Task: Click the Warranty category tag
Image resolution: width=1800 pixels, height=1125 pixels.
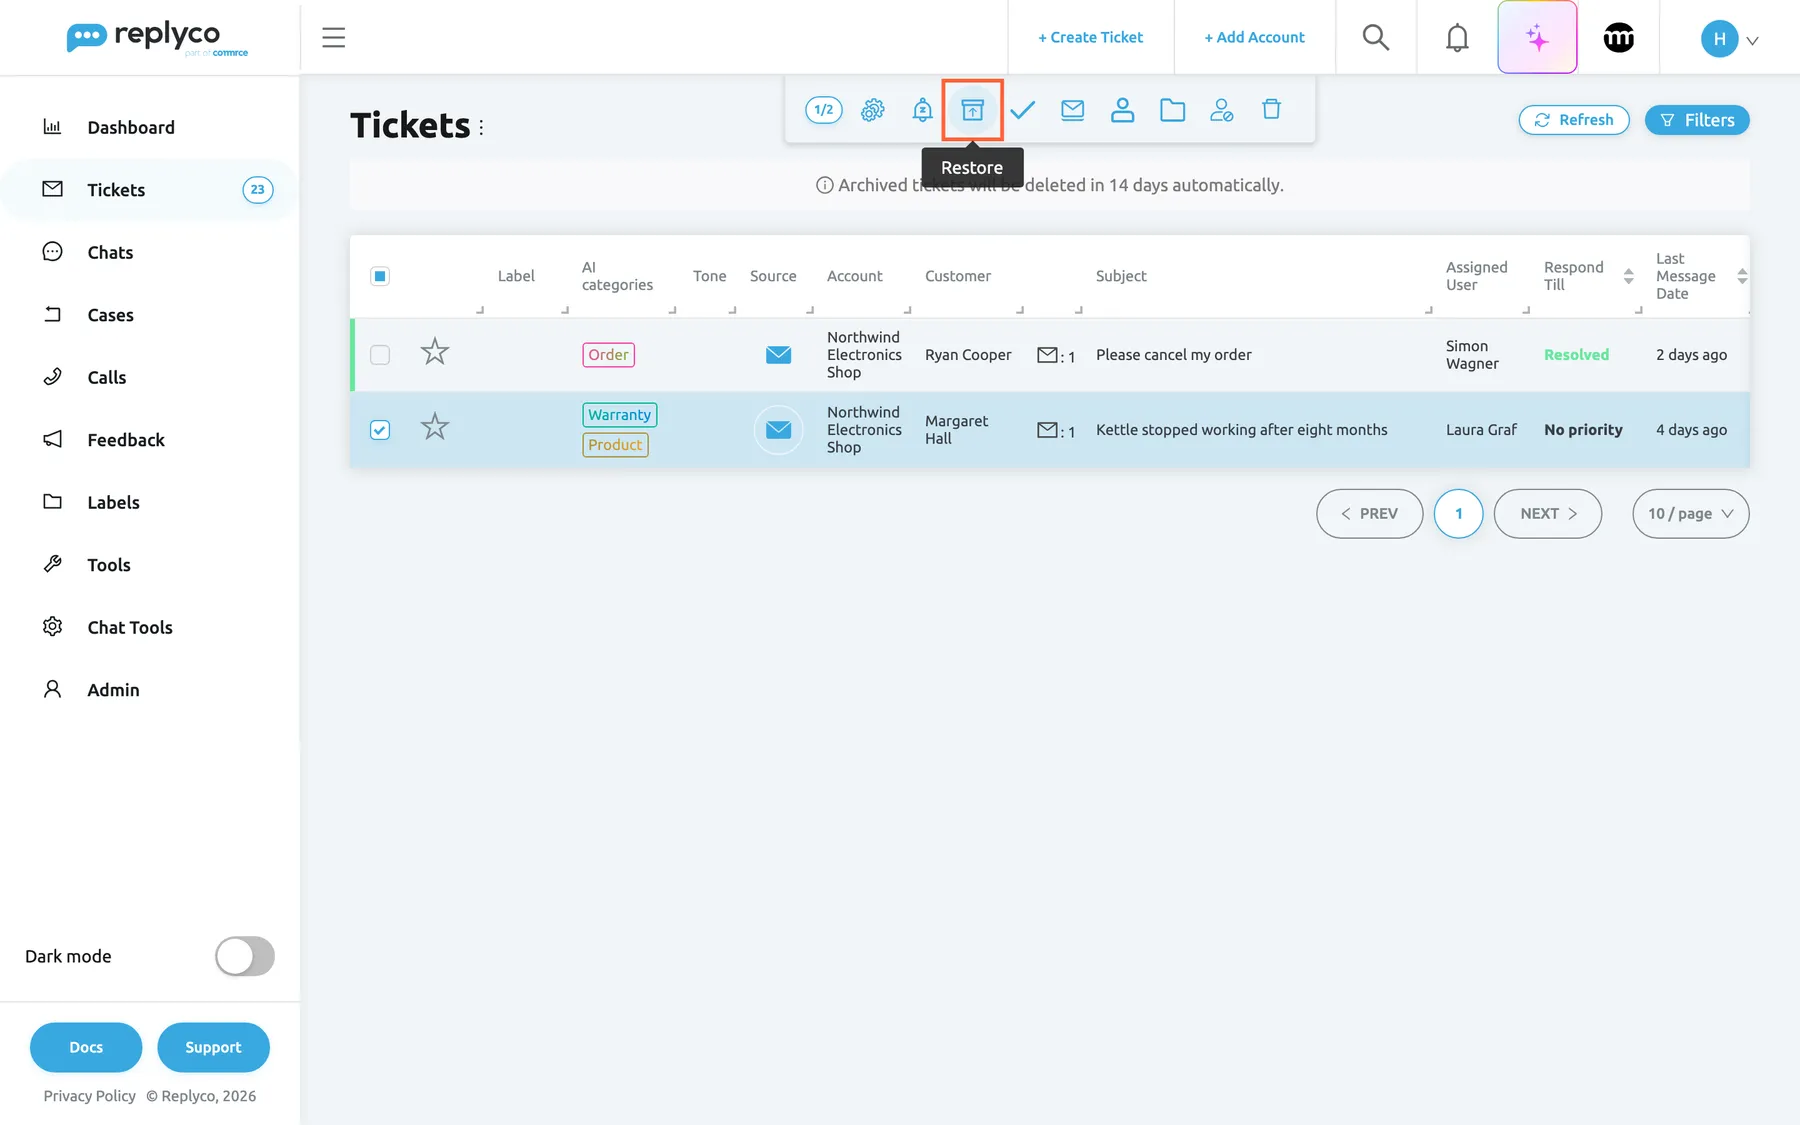Action: (x=619, y=415)
